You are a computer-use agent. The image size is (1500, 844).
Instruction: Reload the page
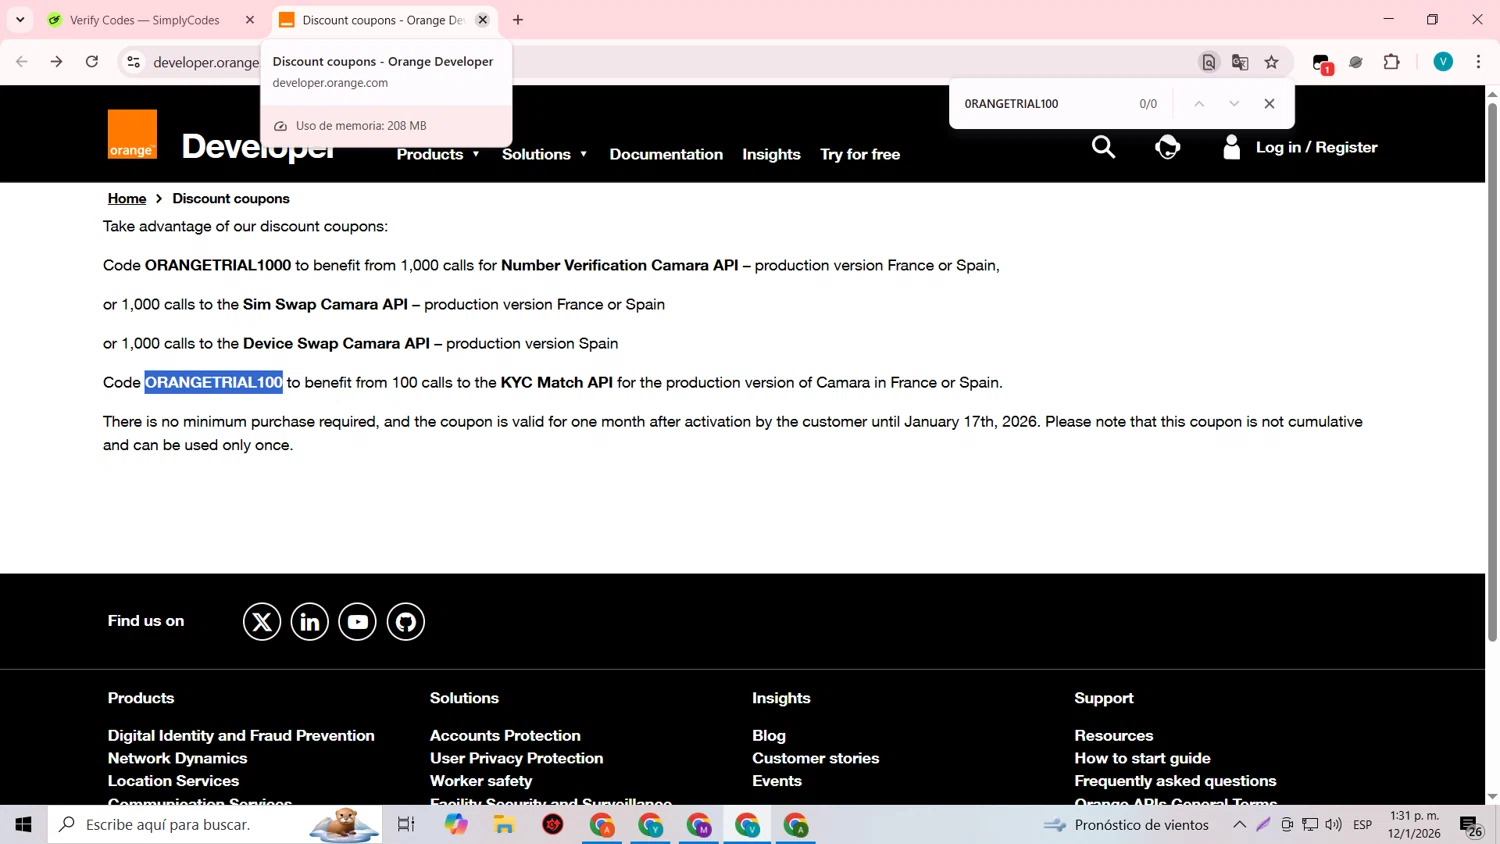pyautogui.click(x=92, y=62)
